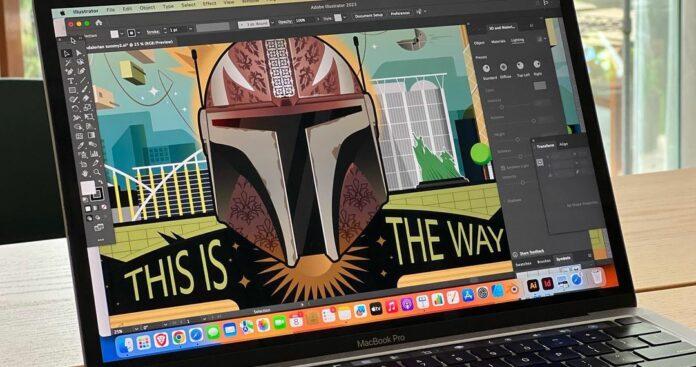The image size is (696, 367).
Task: Select the Shape Builder tool
Action: tap(77, 126)
